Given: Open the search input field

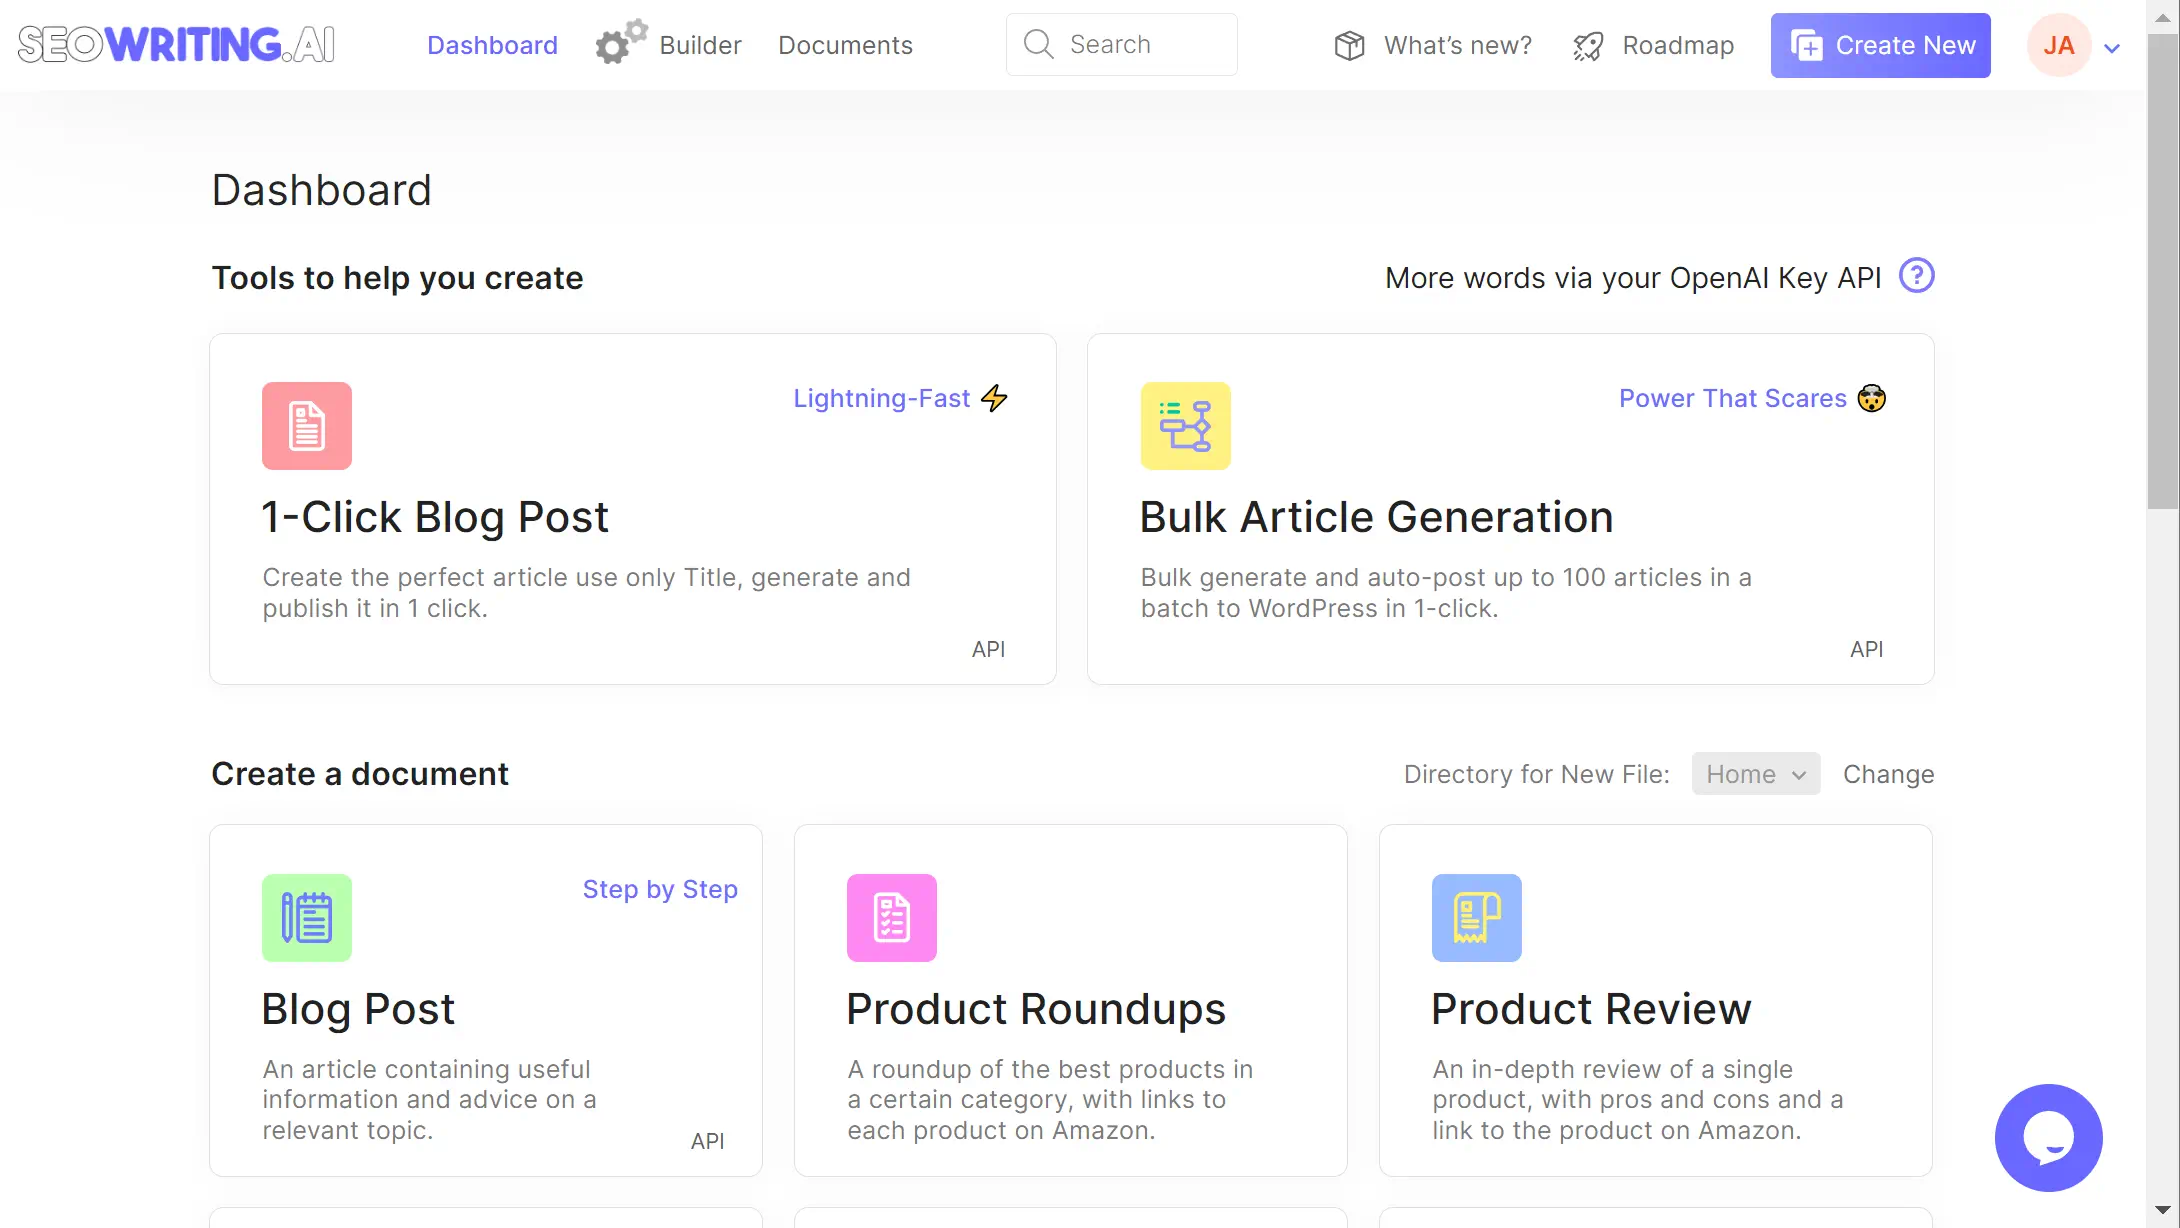Looking at the screenshot, I should [1121, 44].
